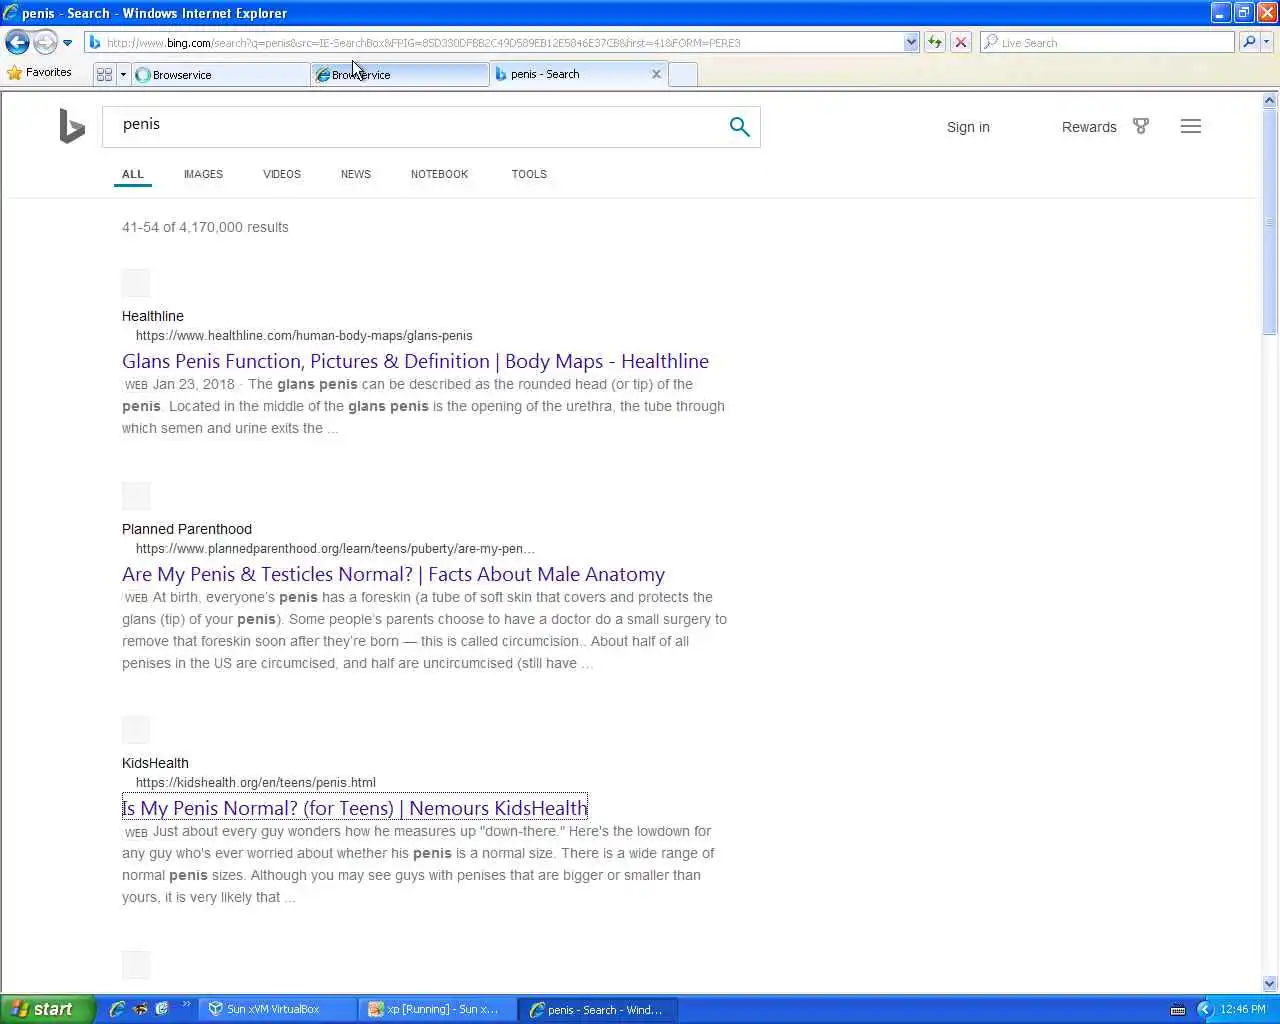The width and height of the screenshot is (1280, 1024).
Task: Click Sign in link
Action: [968, 127]
